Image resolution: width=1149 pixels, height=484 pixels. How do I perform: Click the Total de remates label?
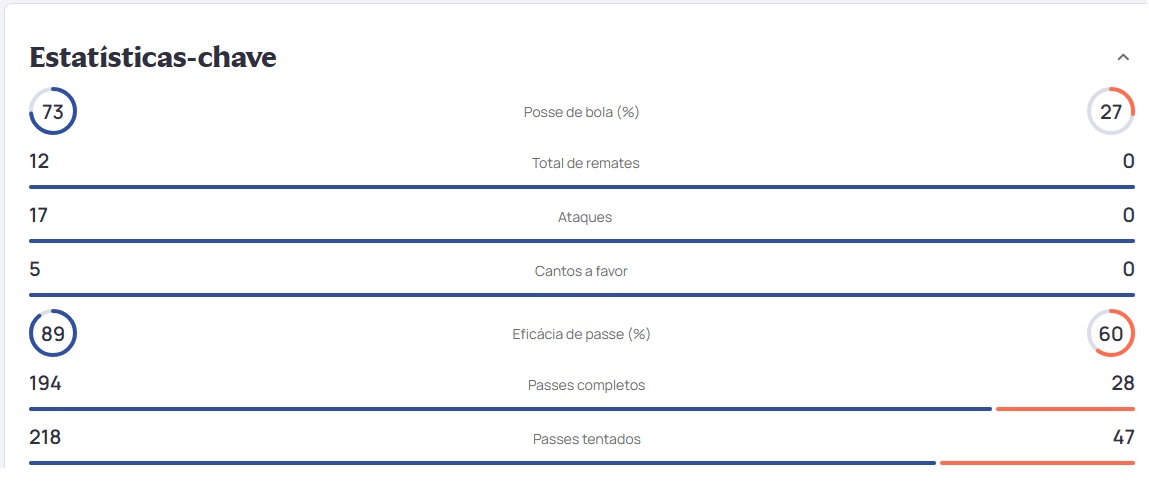pos(585,163)
